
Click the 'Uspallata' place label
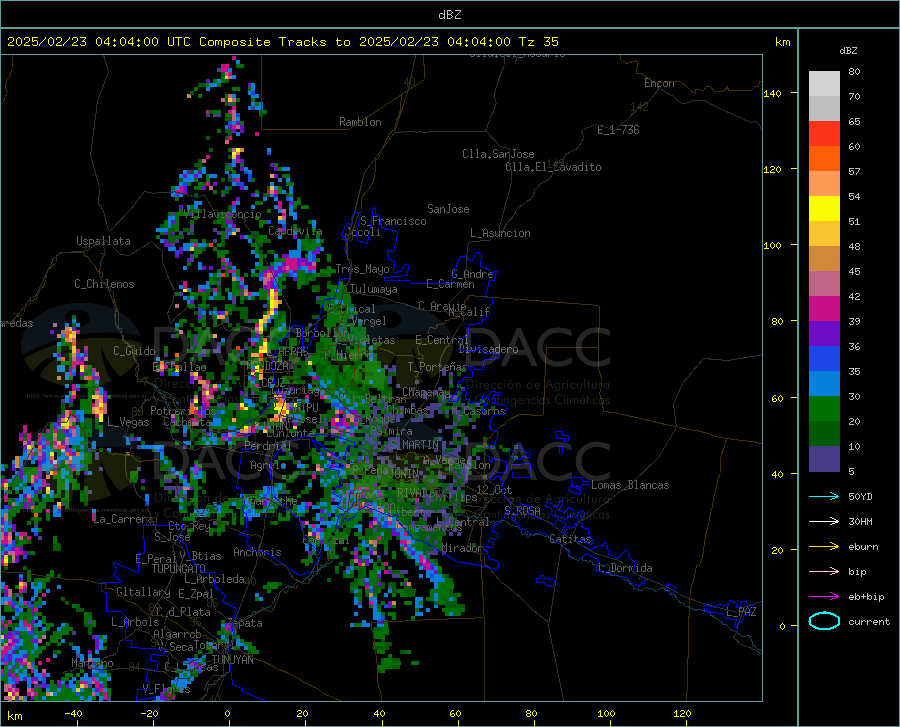pyautogui.click(x=103, y=241)
